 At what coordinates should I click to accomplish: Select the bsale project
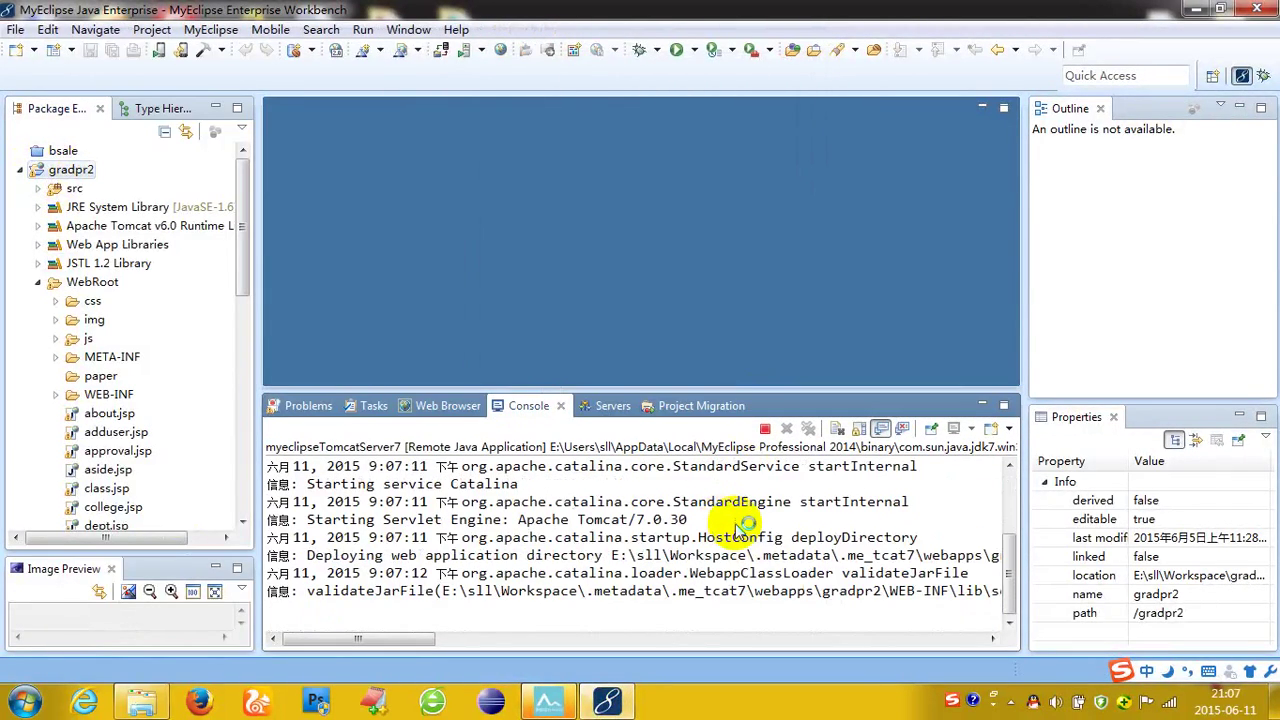(62, 151)
